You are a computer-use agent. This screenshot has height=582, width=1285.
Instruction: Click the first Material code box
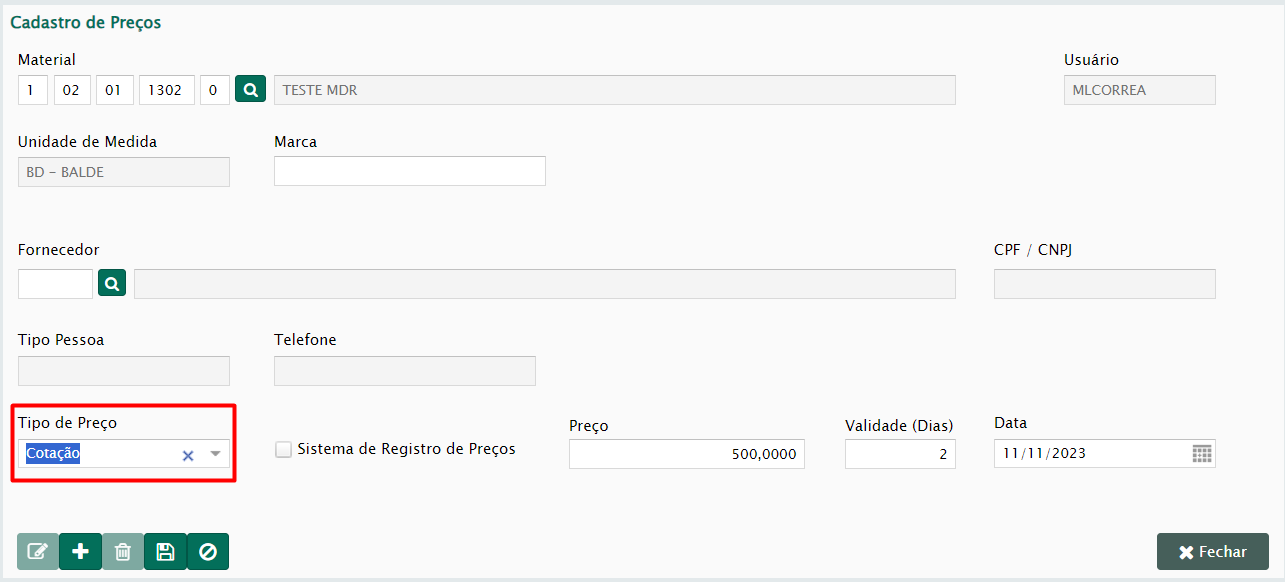32,90
